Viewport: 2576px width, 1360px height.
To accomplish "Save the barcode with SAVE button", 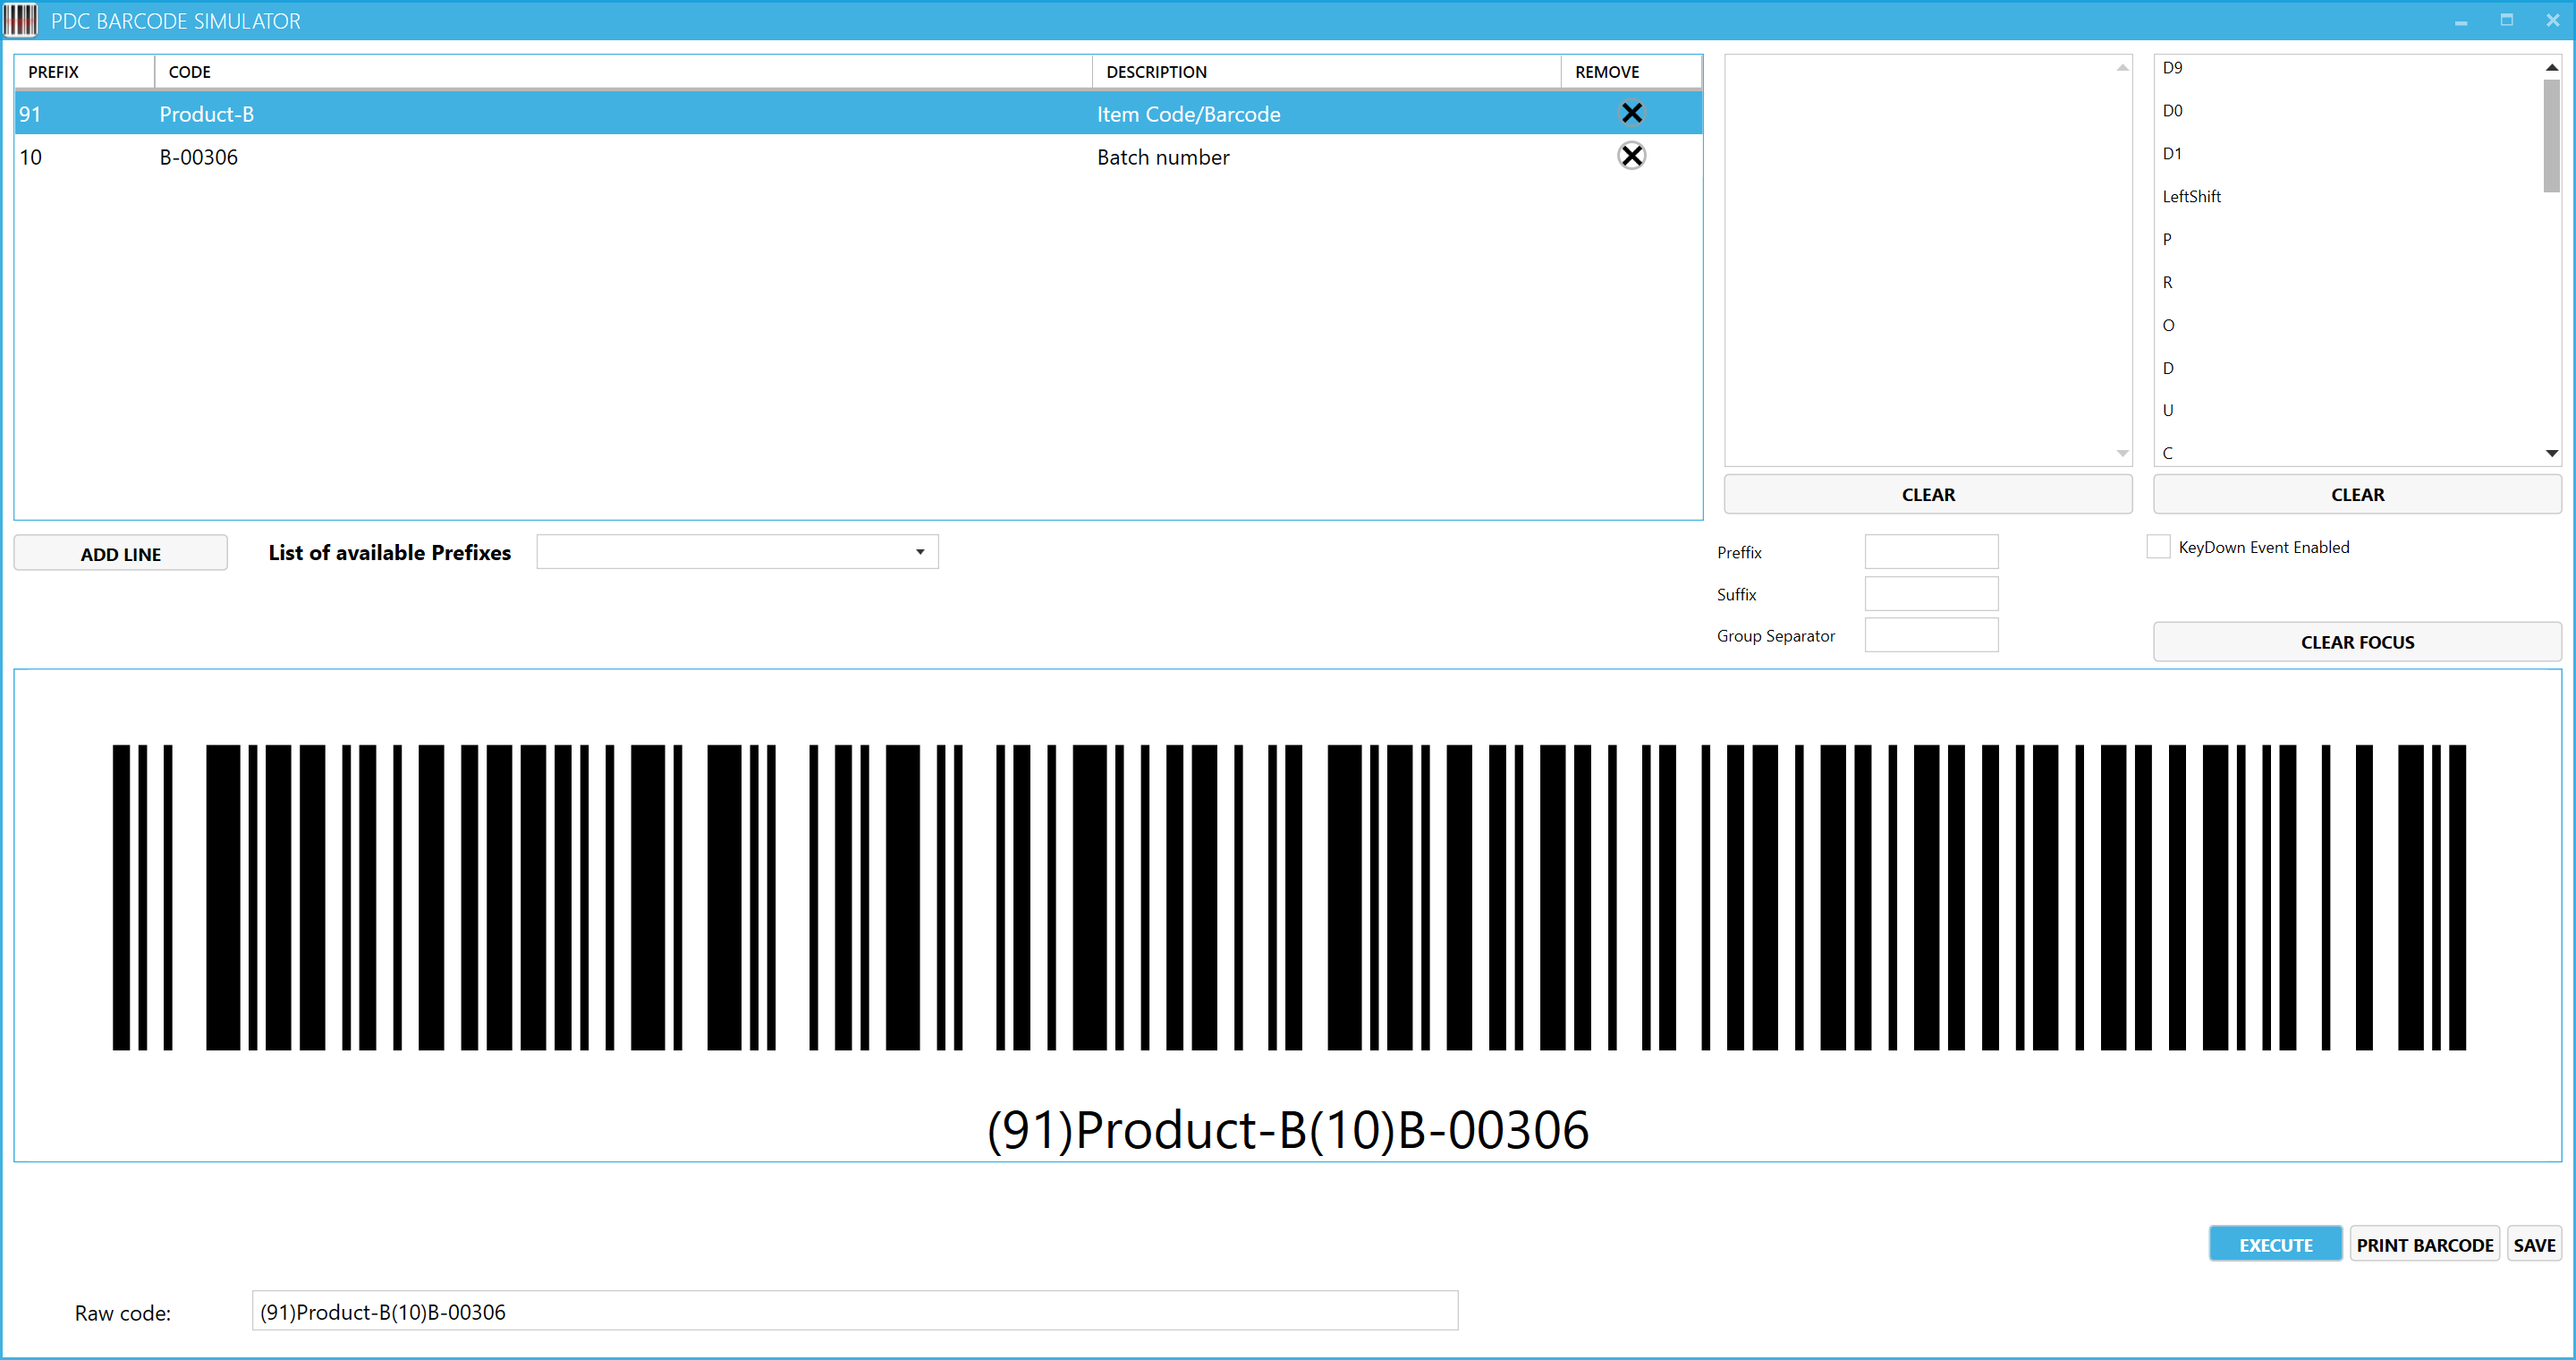I will [2534, 1244].
